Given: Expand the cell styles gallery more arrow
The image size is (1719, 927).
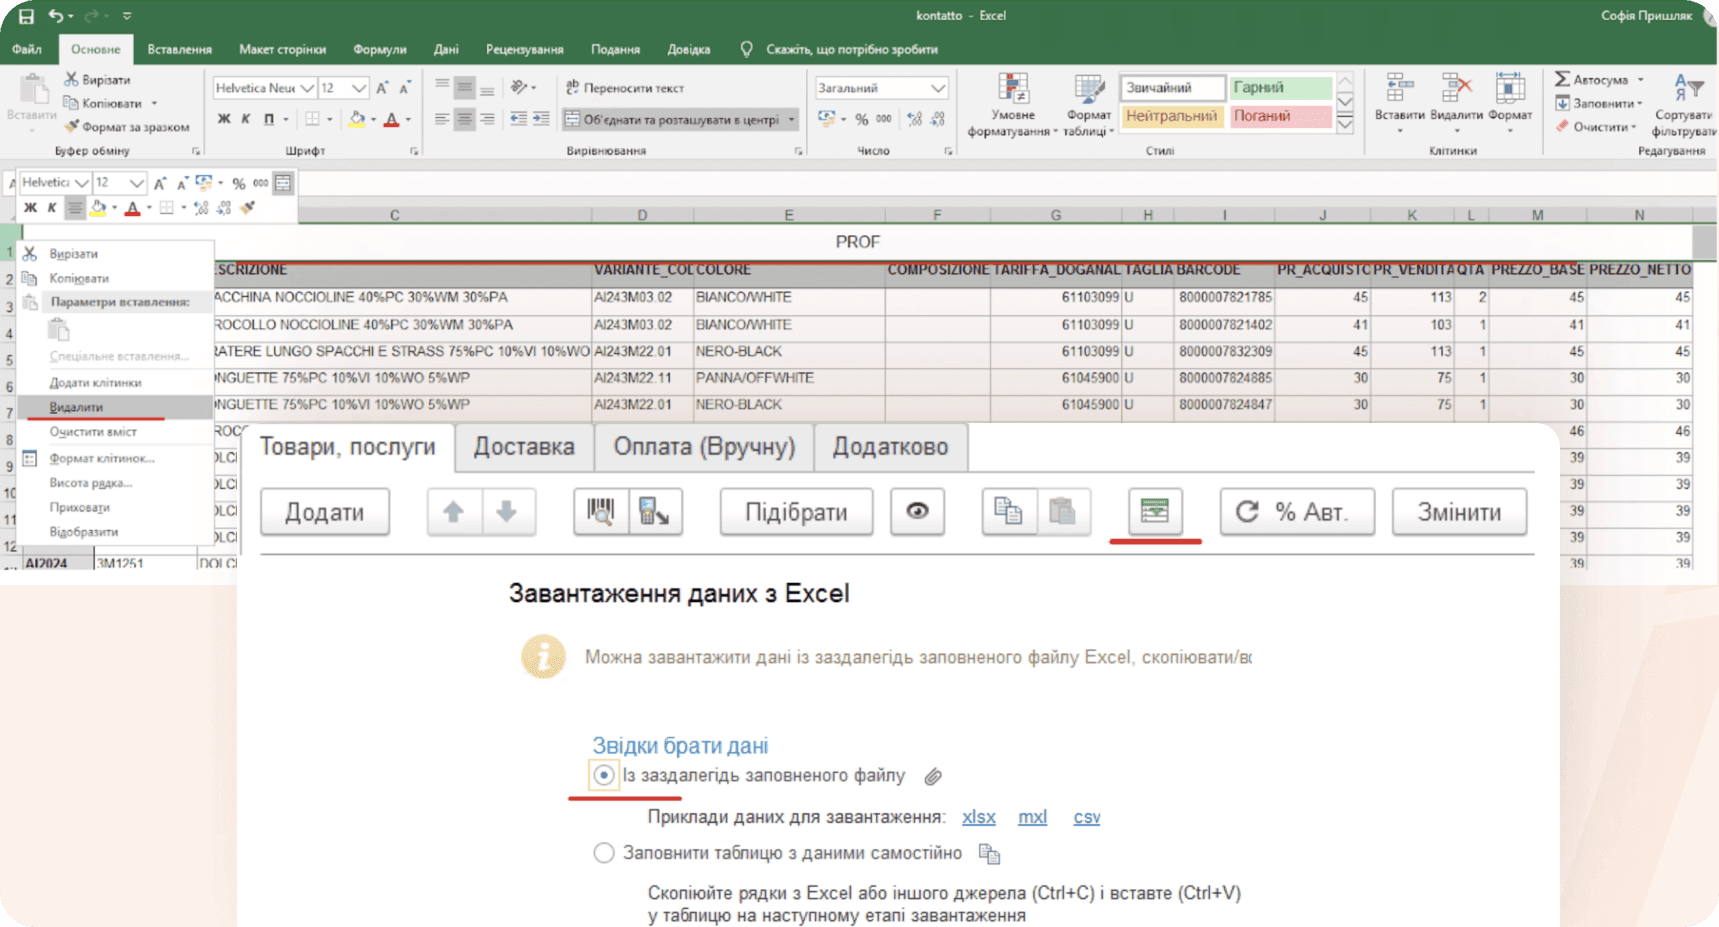Looking at the screenshot, I should click(1345, 126).
